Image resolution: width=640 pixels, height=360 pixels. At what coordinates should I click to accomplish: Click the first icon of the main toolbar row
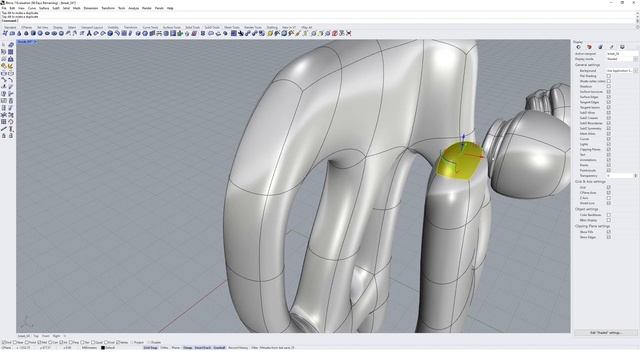5,33
